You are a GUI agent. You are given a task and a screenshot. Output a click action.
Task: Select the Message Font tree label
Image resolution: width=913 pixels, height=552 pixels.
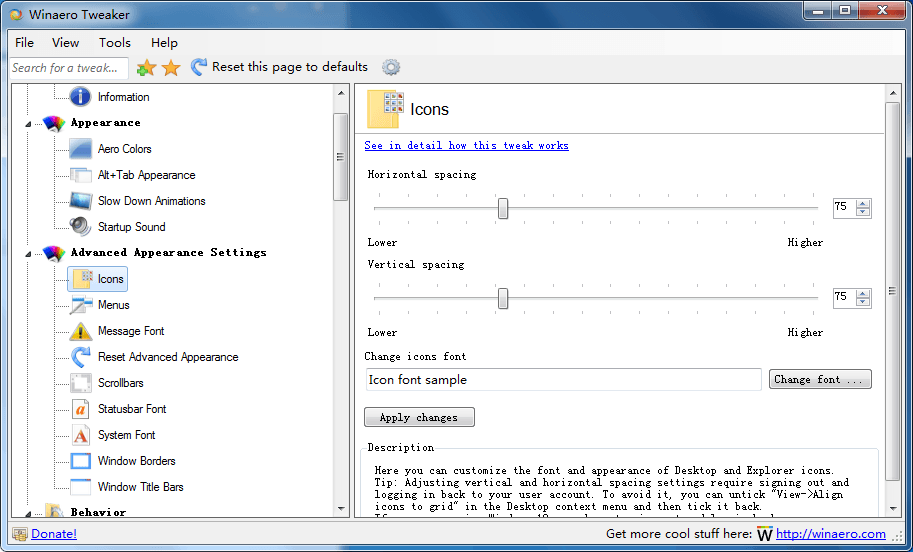131,331
